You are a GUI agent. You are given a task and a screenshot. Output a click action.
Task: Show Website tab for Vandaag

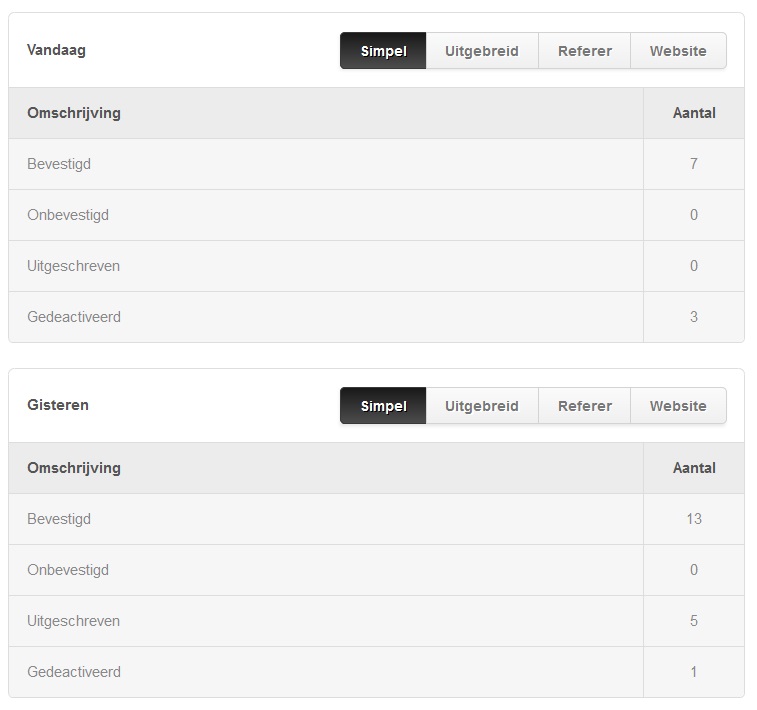[x=678, y=51]
